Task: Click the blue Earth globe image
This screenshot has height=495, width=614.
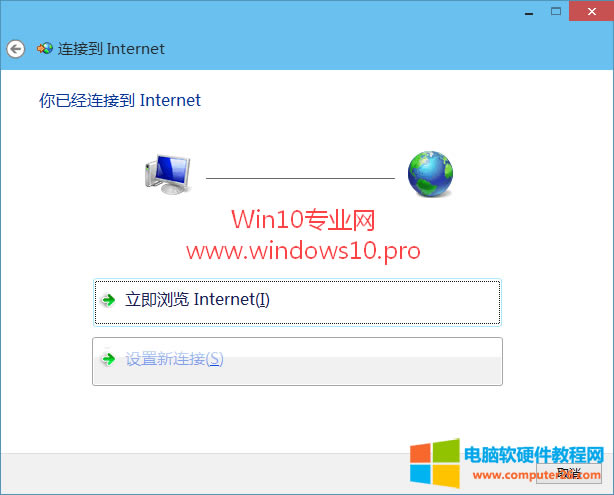Action: coord(430,173)
